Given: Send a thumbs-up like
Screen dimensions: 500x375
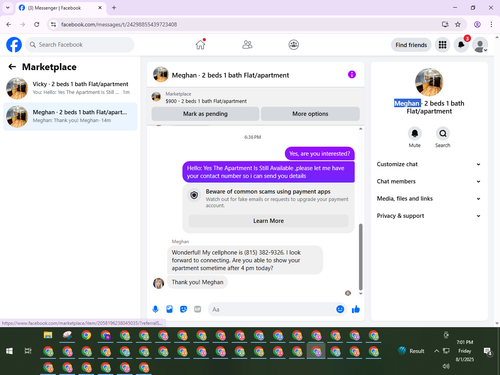Looking at the screenshot, I should pos(356,309).
